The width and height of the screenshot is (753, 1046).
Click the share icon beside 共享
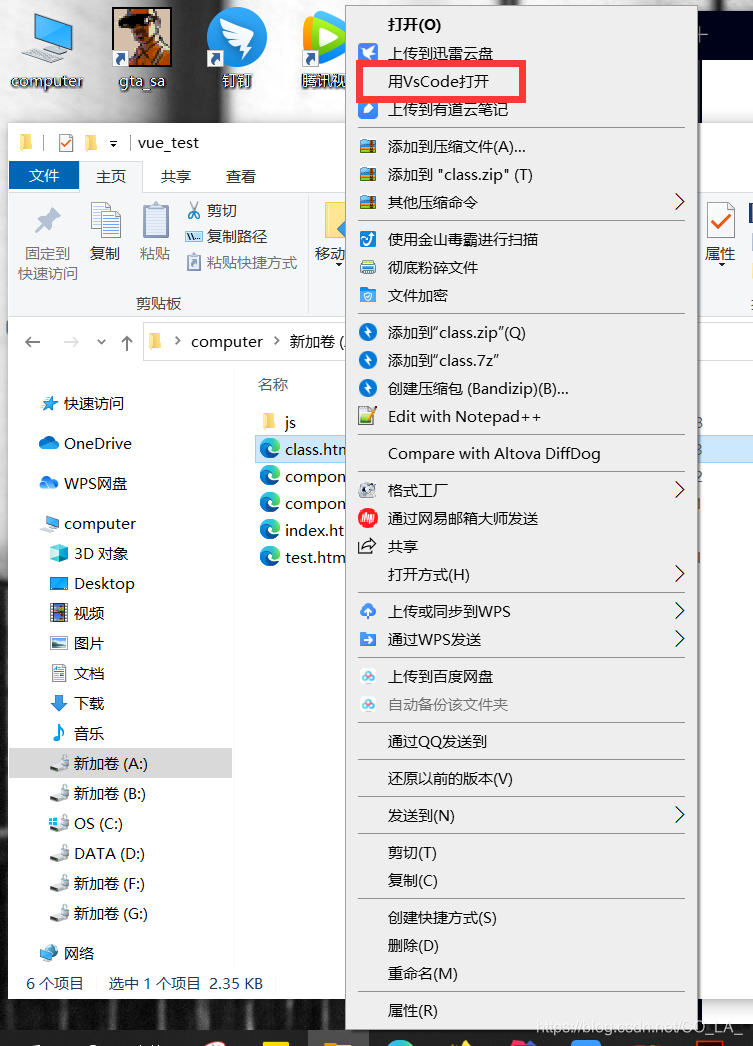[x=368, y=546]
